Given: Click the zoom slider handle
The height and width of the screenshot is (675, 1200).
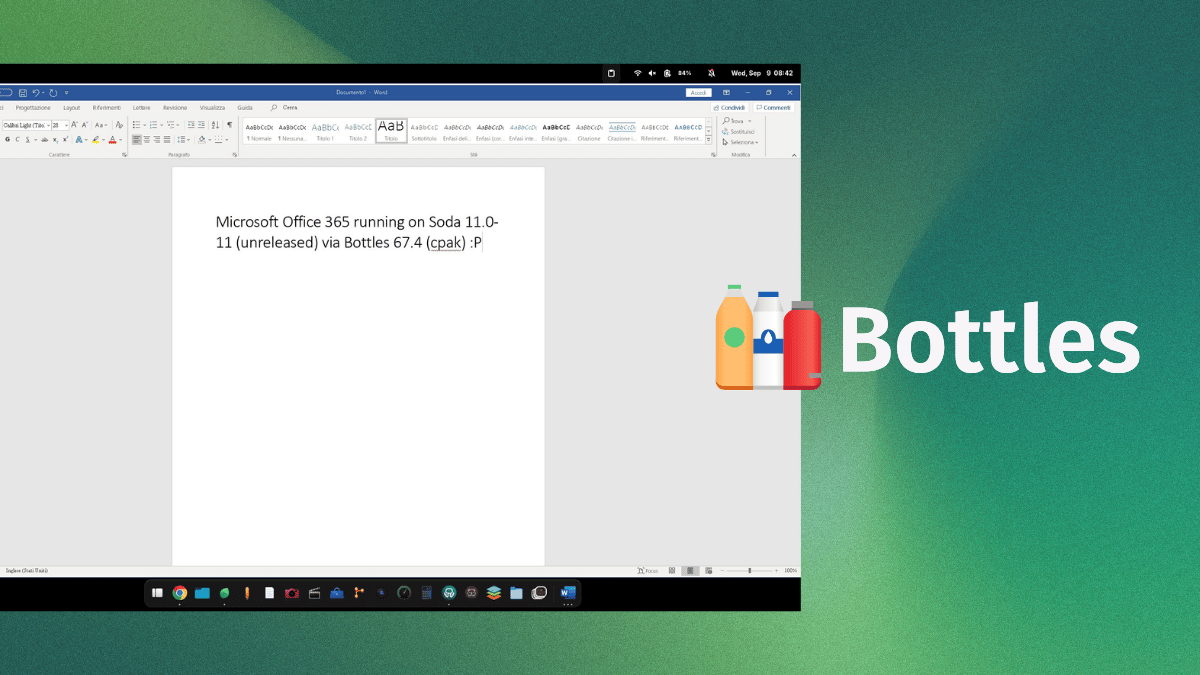Looking at the screenshot, I should coord(750,571).
